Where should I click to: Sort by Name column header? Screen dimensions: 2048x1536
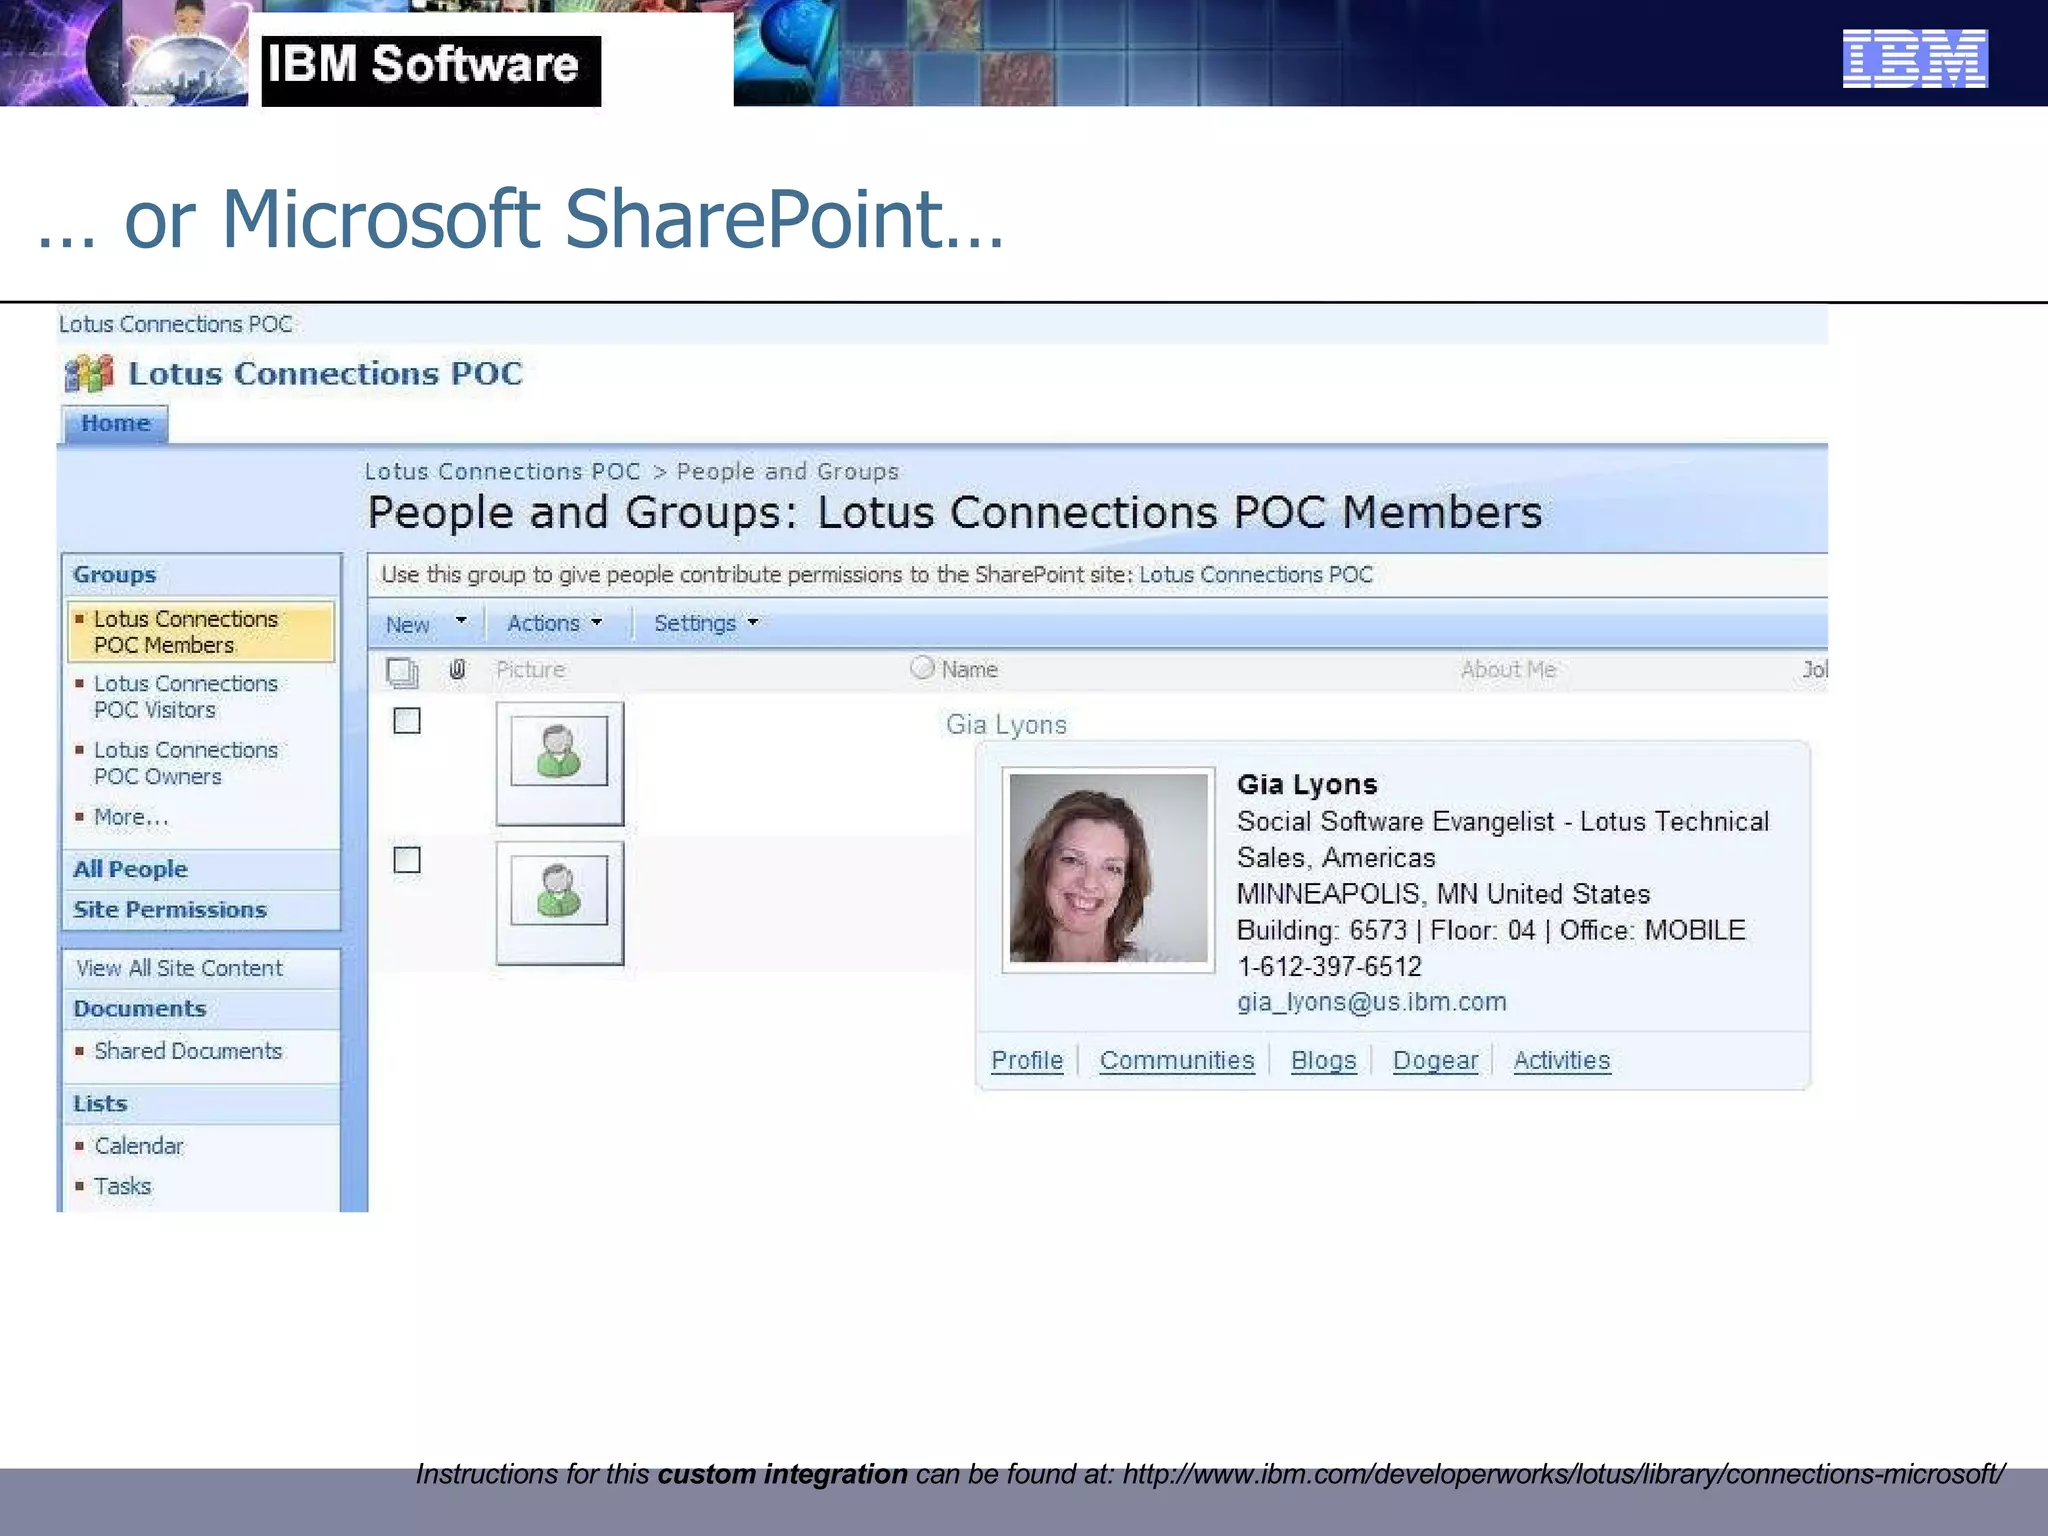click(x=969, y=669)
